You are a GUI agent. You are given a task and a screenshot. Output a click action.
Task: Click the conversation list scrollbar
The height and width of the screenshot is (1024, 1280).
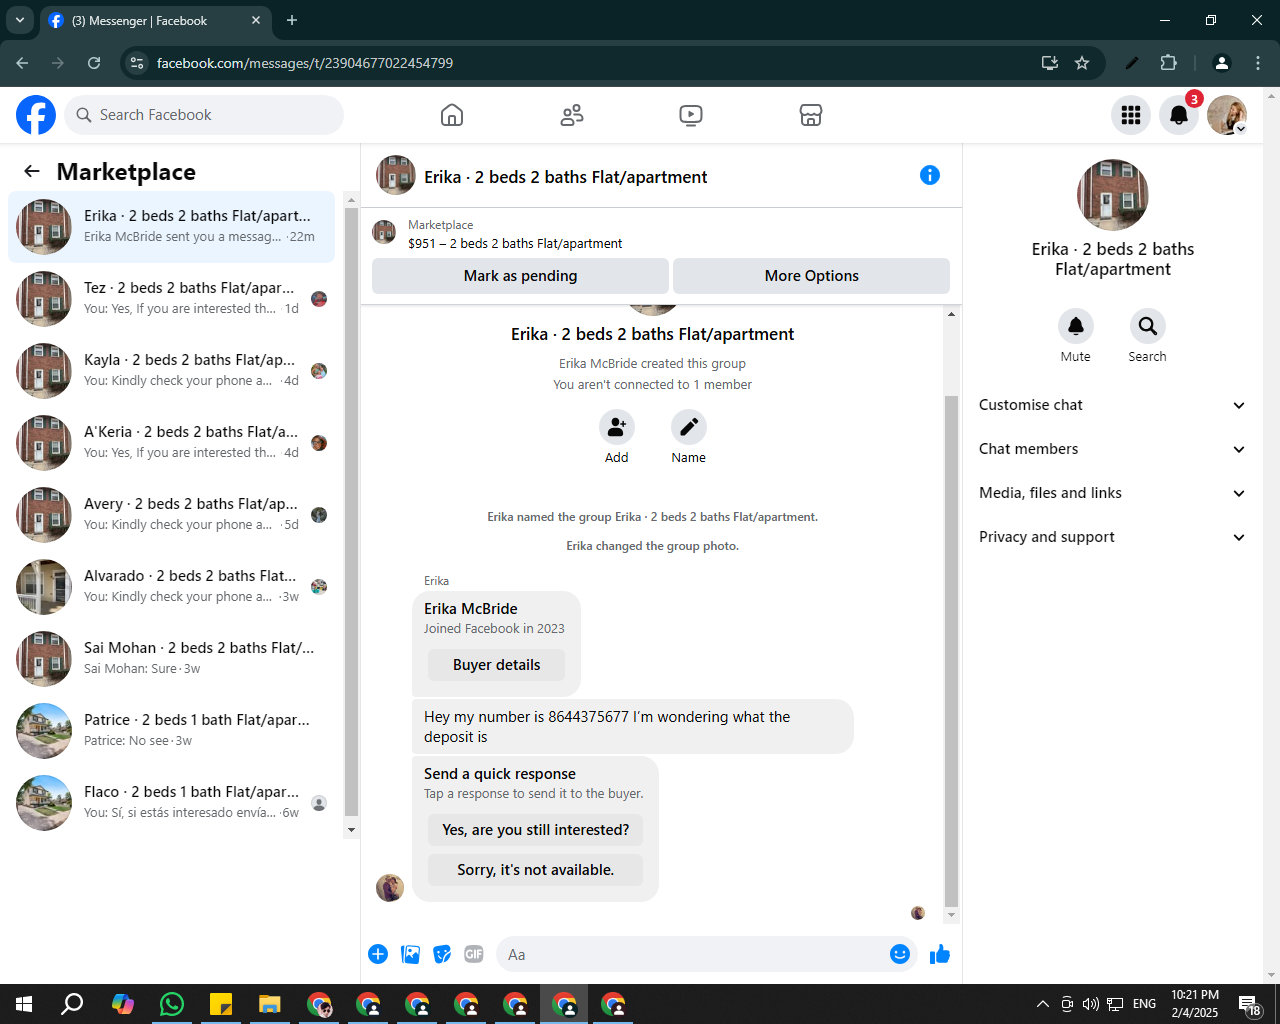351,512
